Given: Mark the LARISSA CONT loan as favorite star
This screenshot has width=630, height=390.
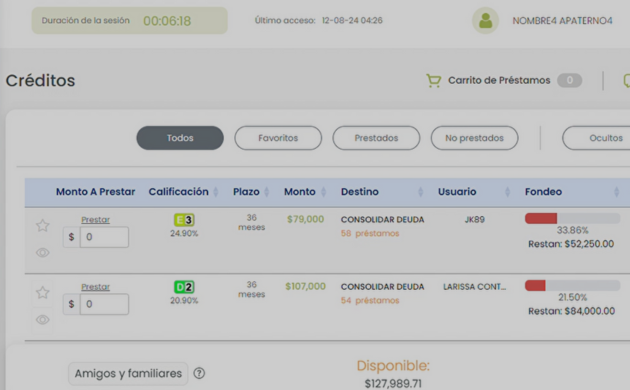Looking at the screenshot, I should 43,292.
